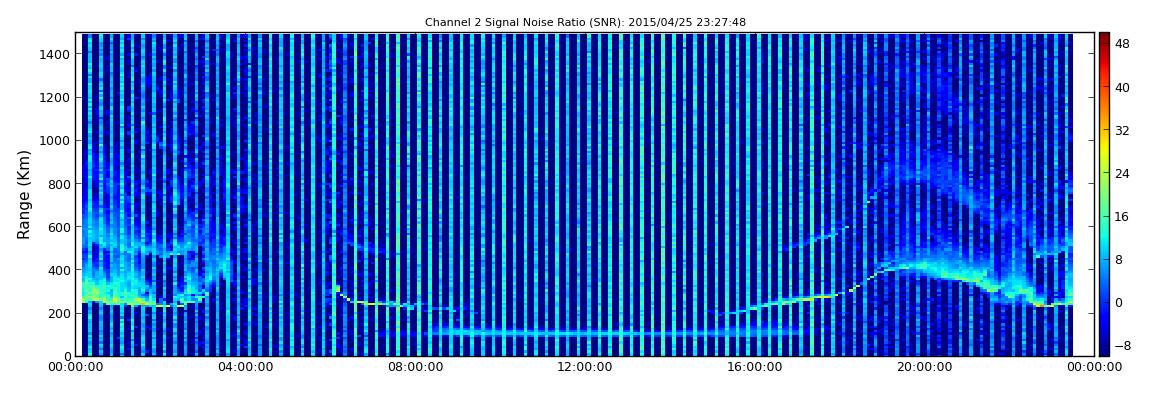Screen dimensions: 1150x407
Task: Click the colorbar value 16
Action: (x=1122, y=217)
